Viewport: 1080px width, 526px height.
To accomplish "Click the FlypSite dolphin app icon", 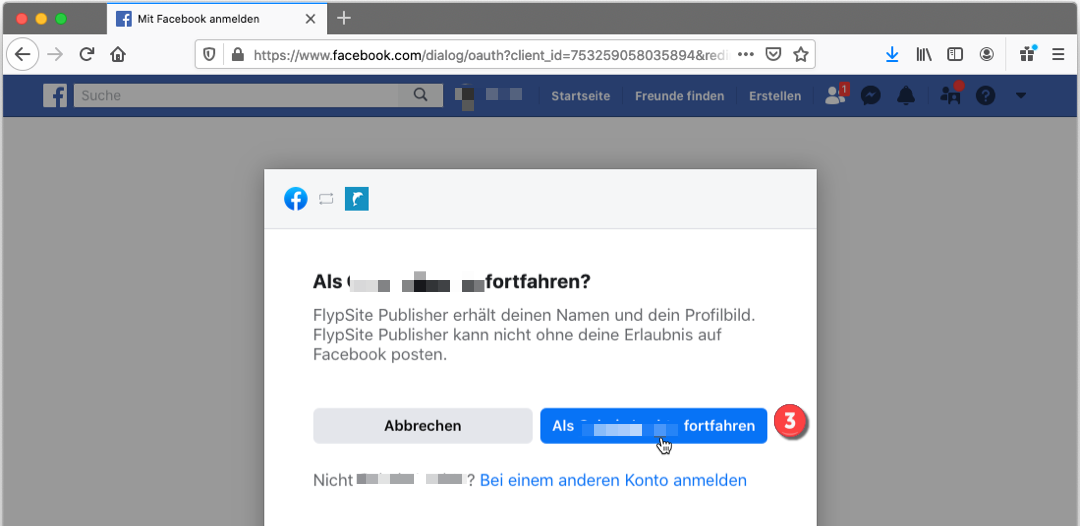I will [x=357, y=200].
